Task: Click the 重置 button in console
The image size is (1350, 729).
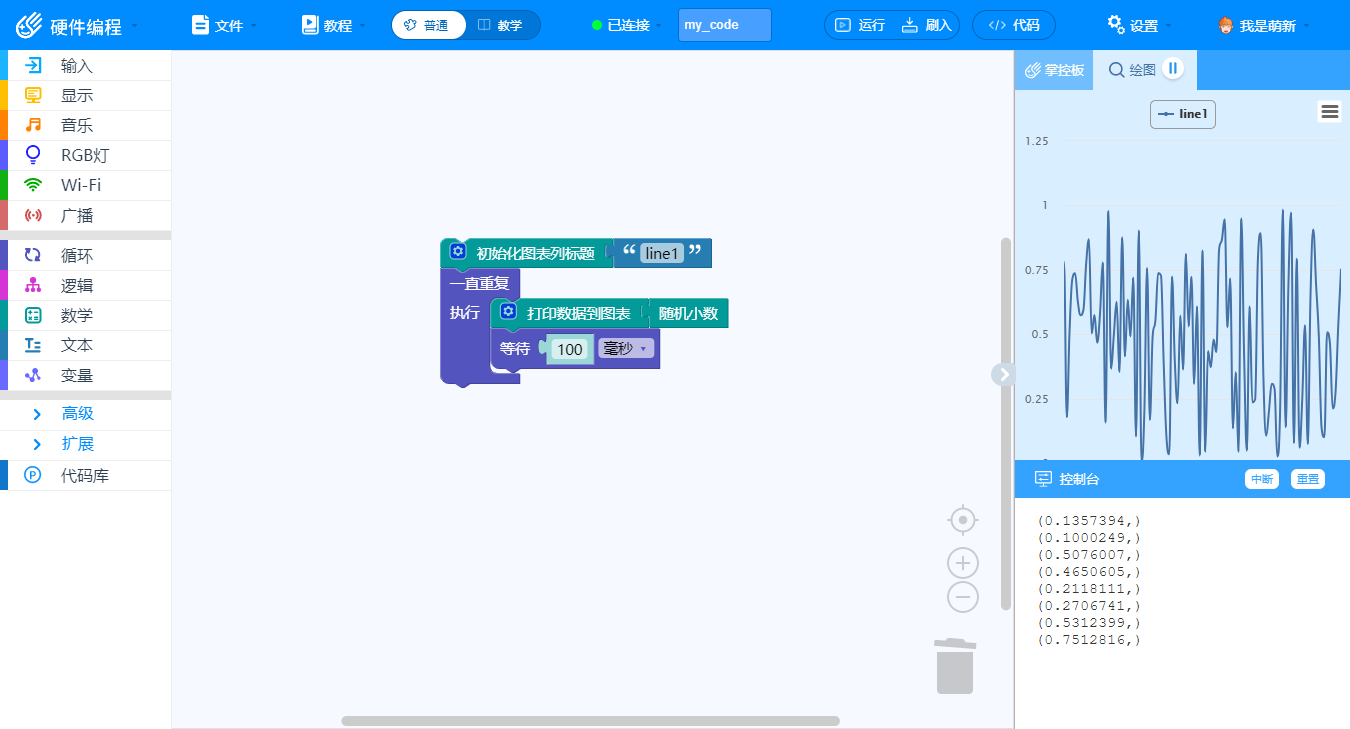Action: [x=1307, y=479]
